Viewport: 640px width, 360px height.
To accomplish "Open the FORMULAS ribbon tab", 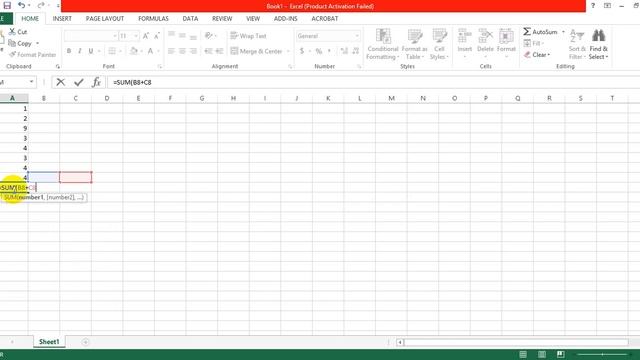I will click(x=153, y=18).
